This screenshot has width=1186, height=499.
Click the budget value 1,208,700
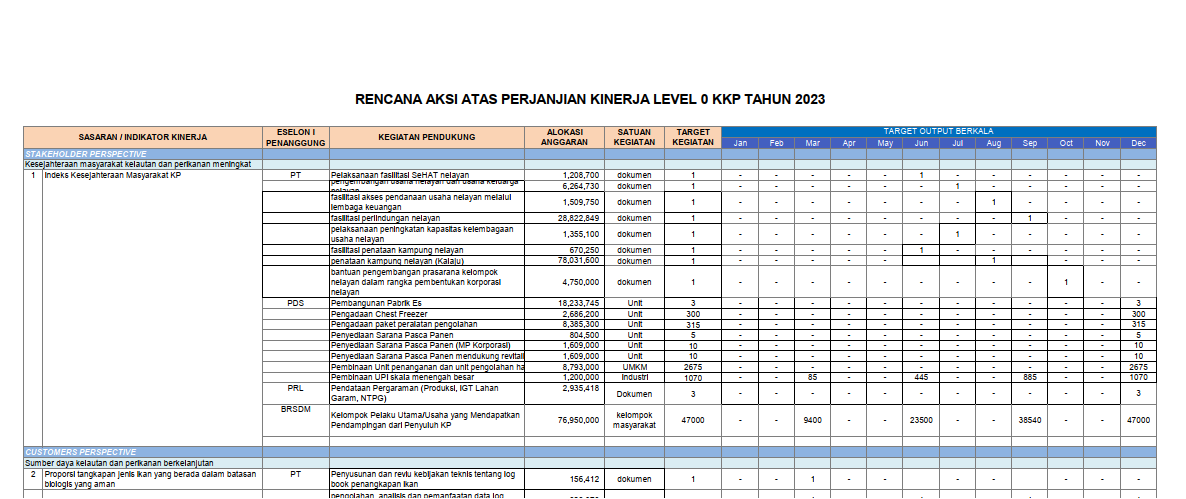point(581,175)
